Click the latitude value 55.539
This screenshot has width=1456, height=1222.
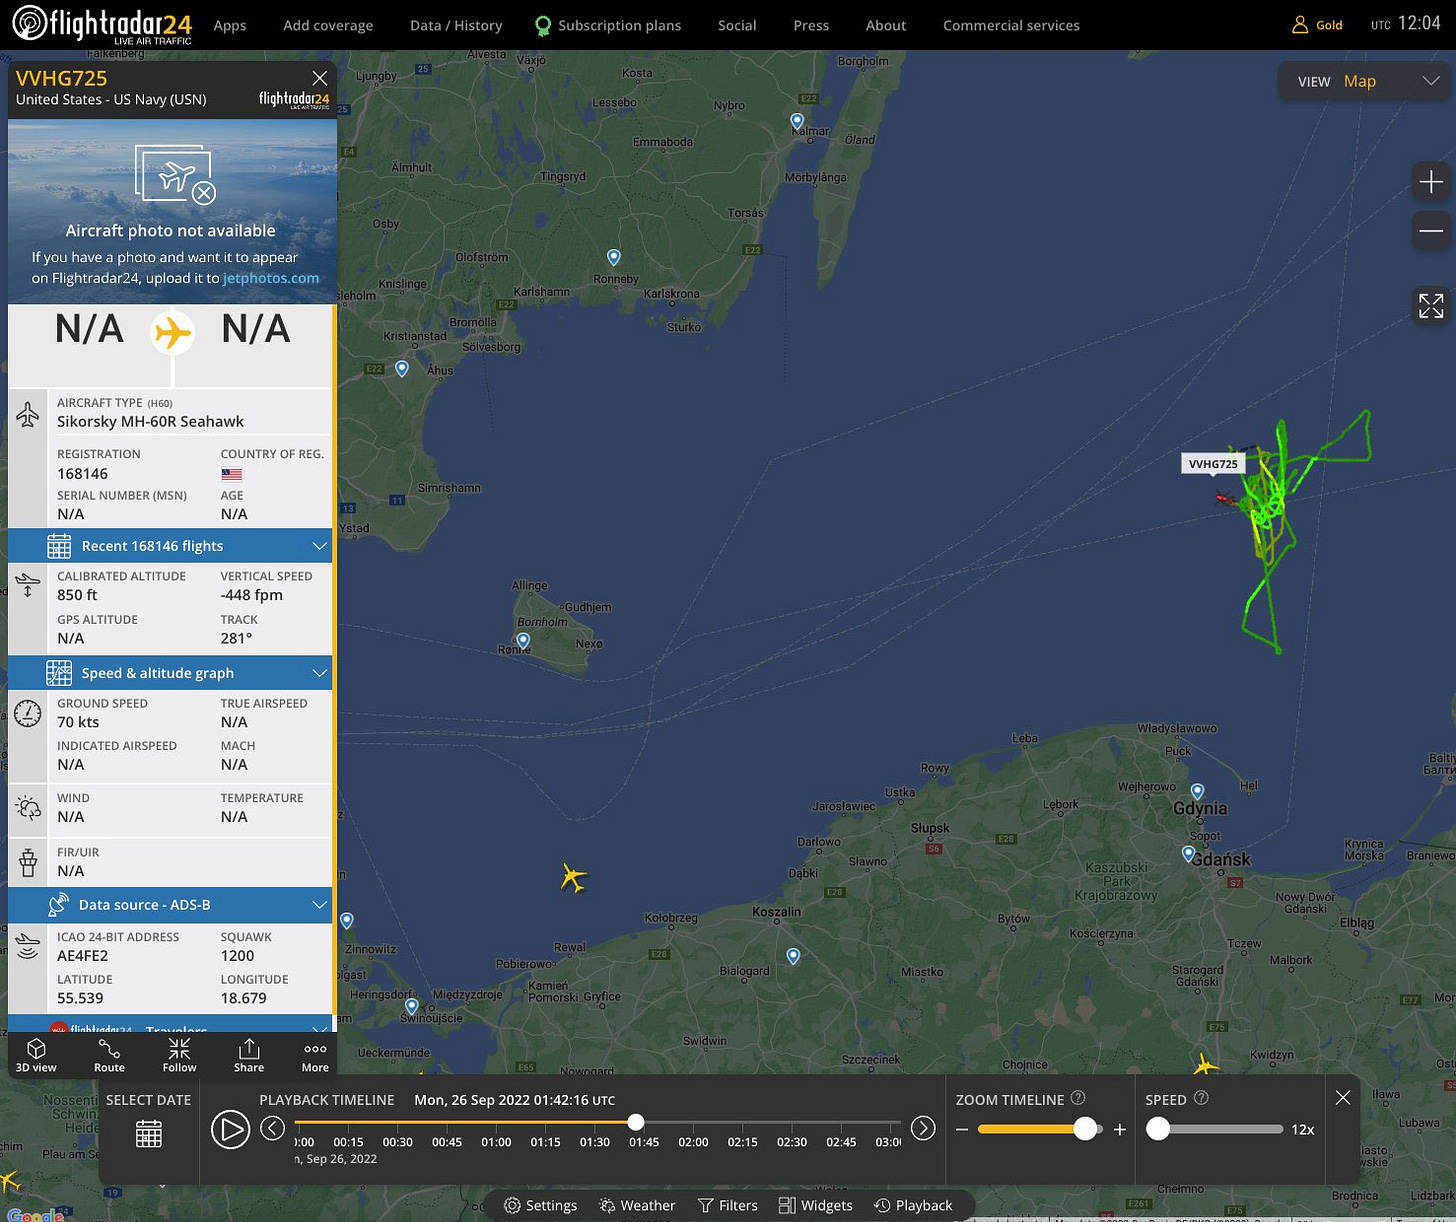[80, 998]
